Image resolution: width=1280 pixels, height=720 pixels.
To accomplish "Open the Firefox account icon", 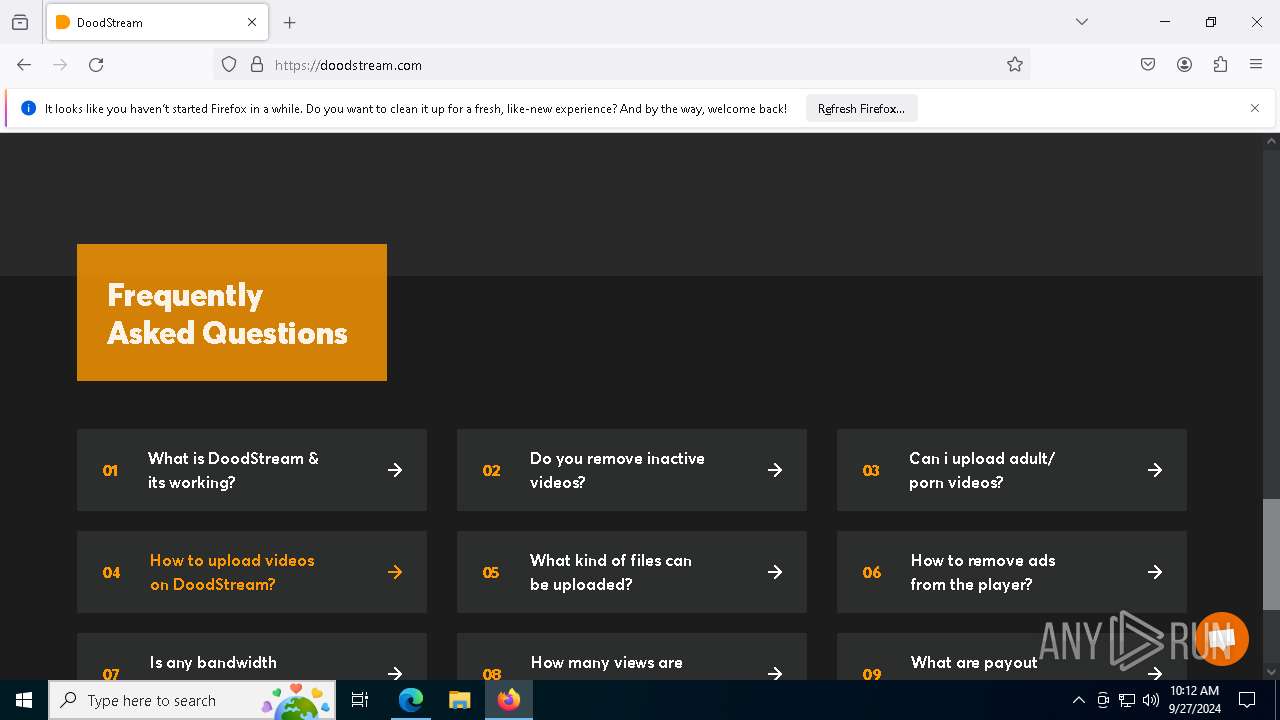I will [x=1184, y=65].
